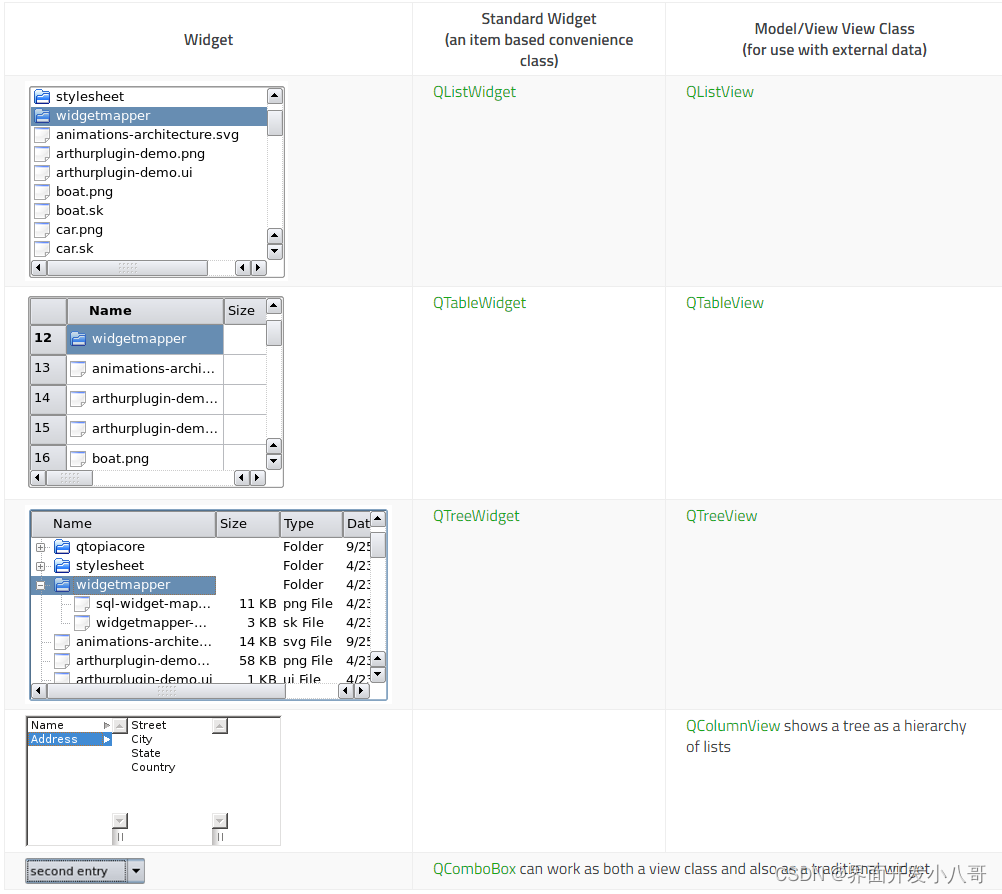Click the file icon beside boat.sk

(42, 211)
